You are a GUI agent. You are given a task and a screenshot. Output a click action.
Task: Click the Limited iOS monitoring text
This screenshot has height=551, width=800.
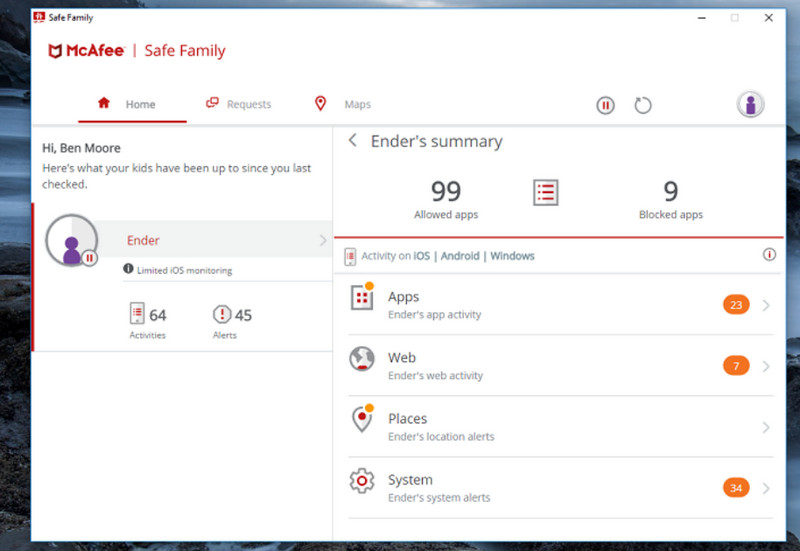tap(184, 270)
